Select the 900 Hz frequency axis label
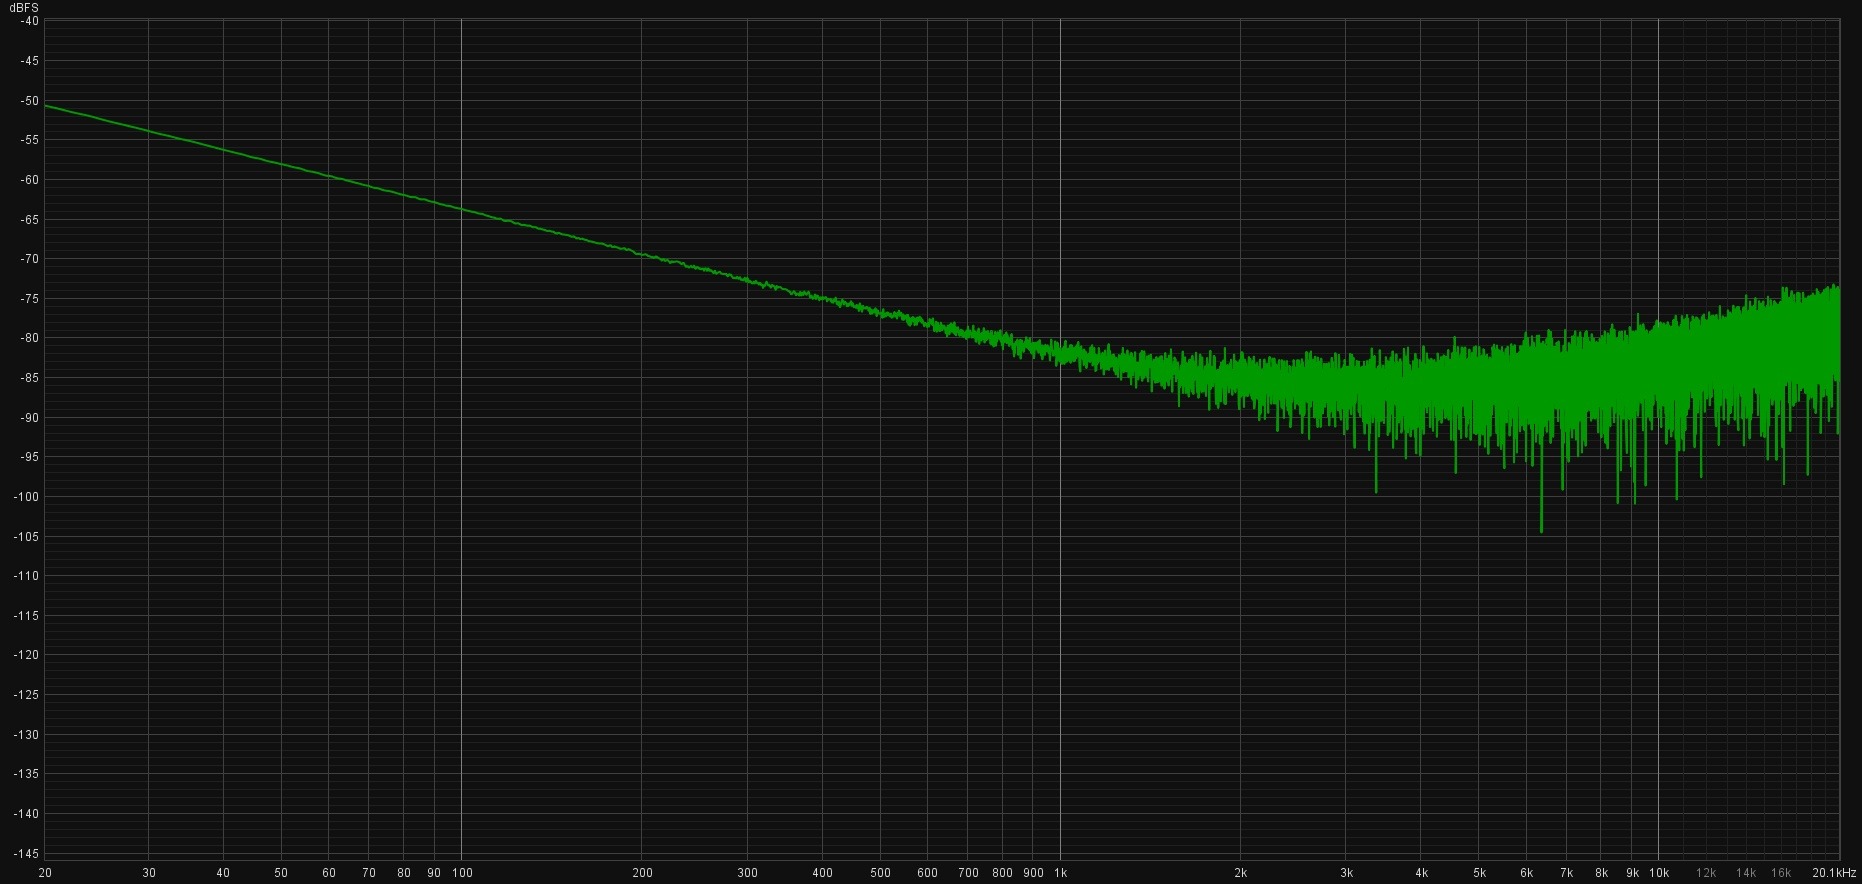This screenshot has height=884, width=1862. click(1034, 873)
